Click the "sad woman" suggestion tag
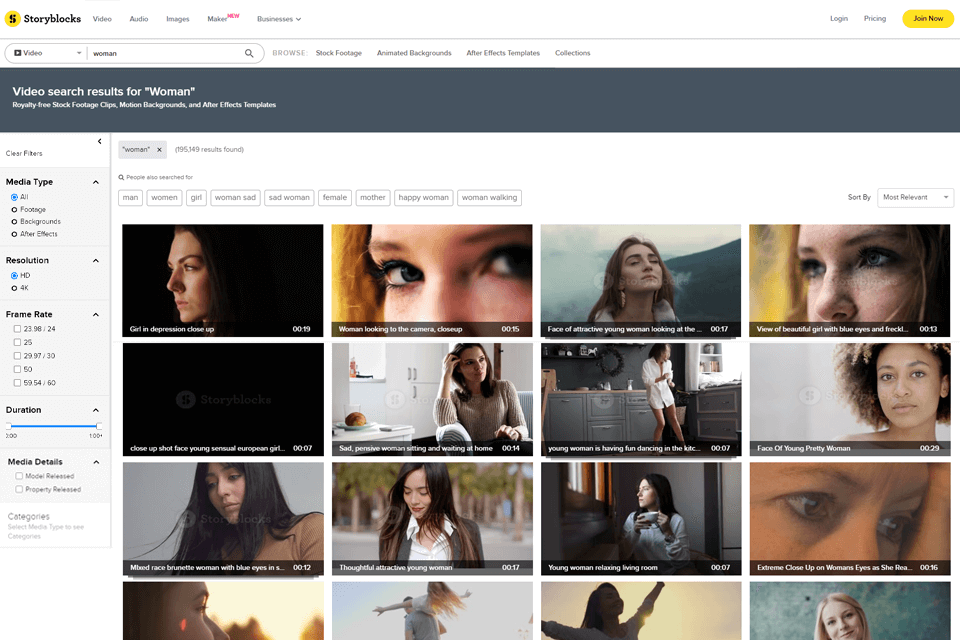960x640 pixels. tap(289, 198)
